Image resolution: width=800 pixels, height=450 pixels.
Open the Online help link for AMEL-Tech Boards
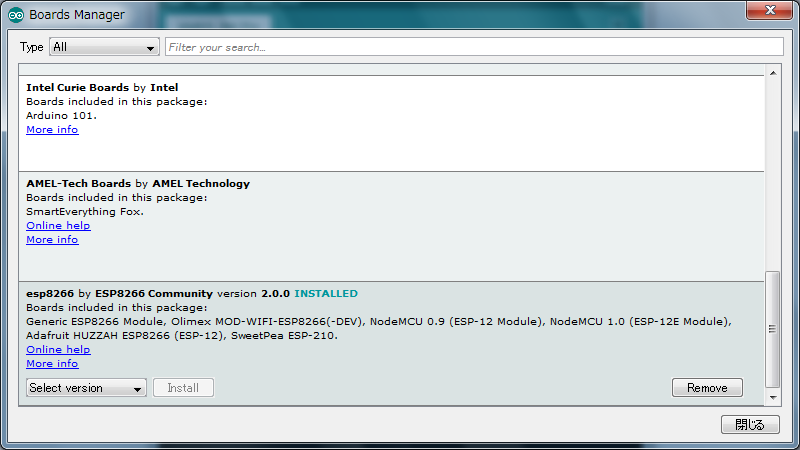[58, 226]
